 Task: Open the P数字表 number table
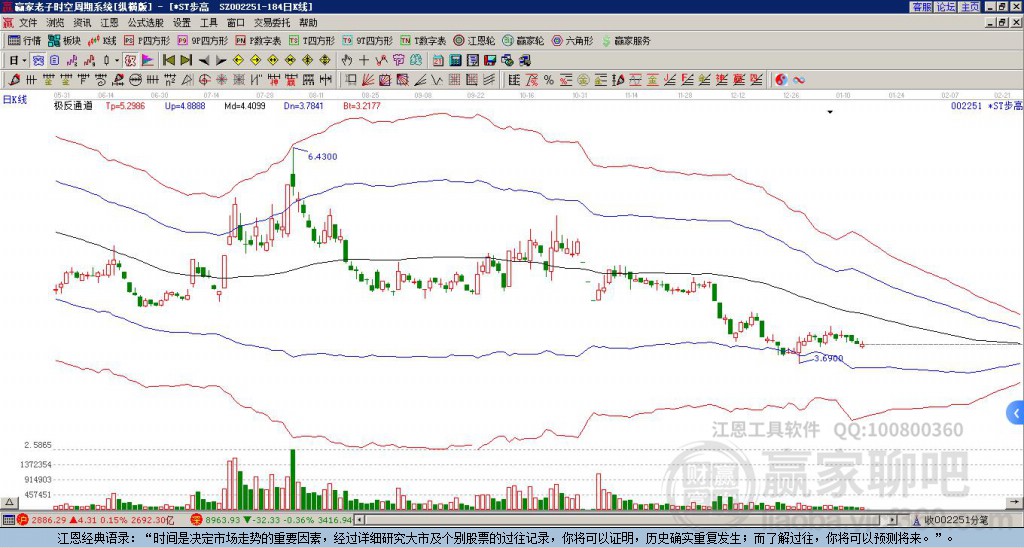click(x=259, y=40)
